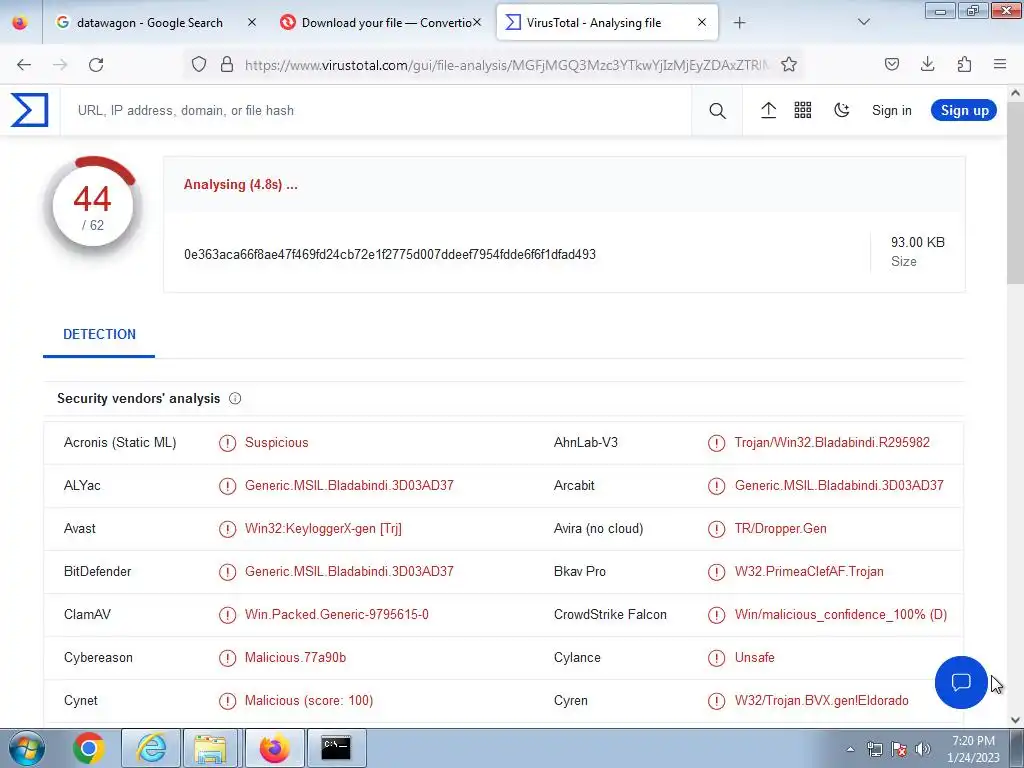Launch Chrome from the taskbar

tap(89, 748)
